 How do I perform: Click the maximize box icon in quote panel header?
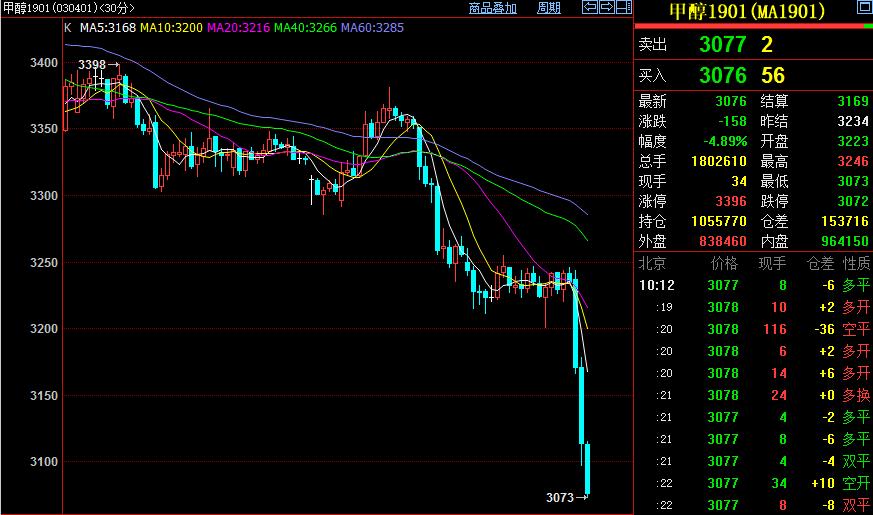(x=863, y=8)
